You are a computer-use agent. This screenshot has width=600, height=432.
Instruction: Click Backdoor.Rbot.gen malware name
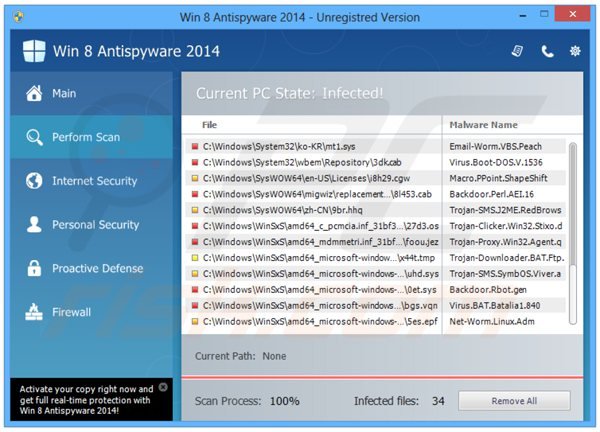pos(488,290)
